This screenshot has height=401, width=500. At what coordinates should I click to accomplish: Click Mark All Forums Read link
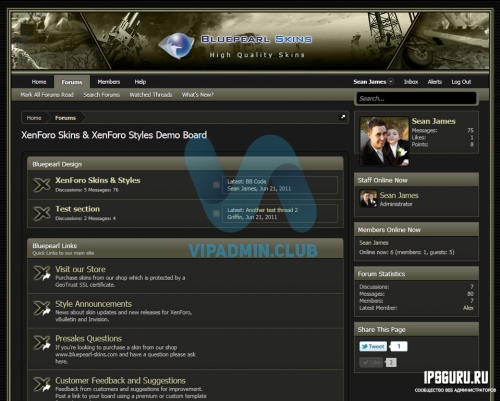(x=47, y=95)
